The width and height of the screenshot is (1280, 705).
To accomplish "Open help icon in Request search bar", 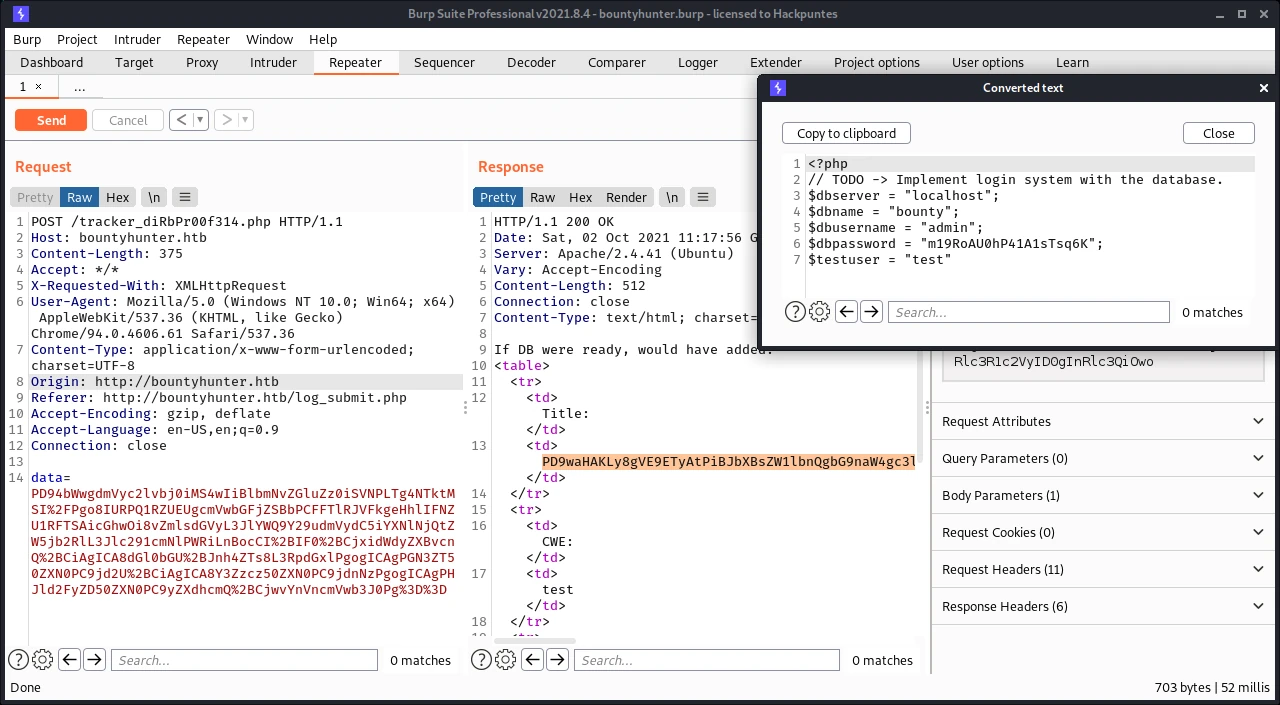I will [x=18, y=660].
